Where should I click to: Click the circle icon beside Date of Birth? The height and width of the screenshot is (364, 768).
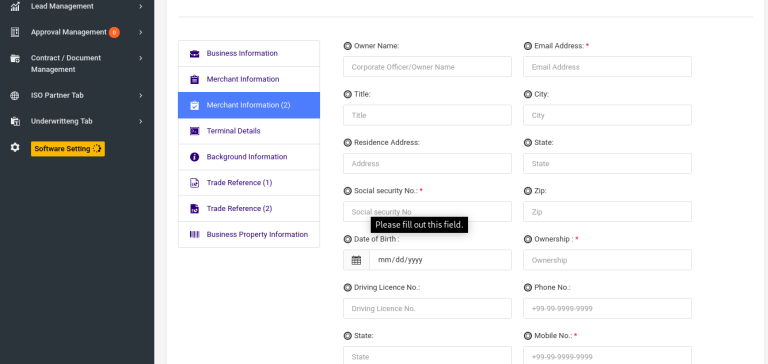pos(347,239)
